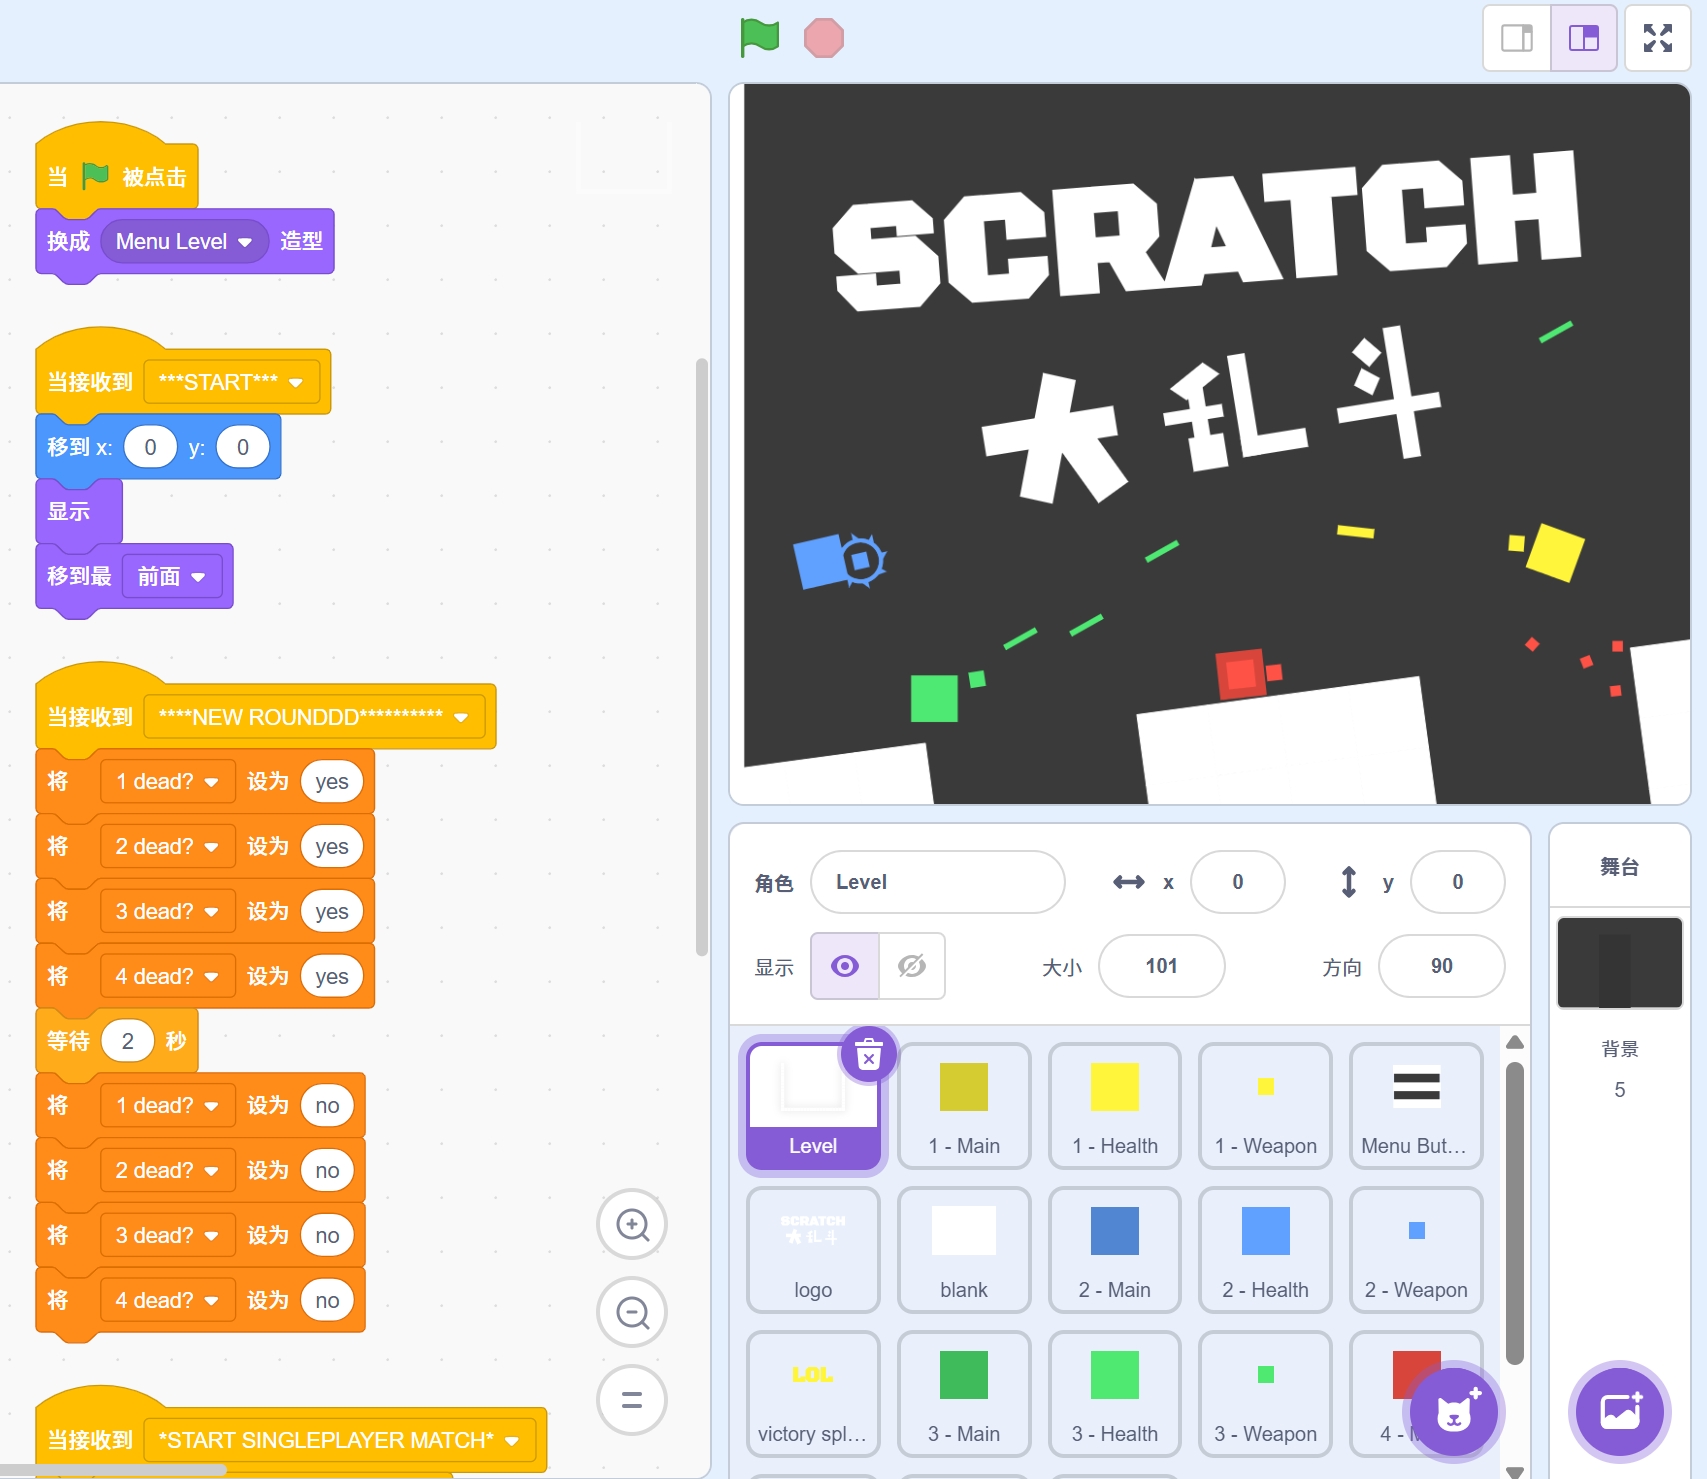Select the stage backdrop thumbnail
Screen dimensions: 1707x1479
point(1619,962)
